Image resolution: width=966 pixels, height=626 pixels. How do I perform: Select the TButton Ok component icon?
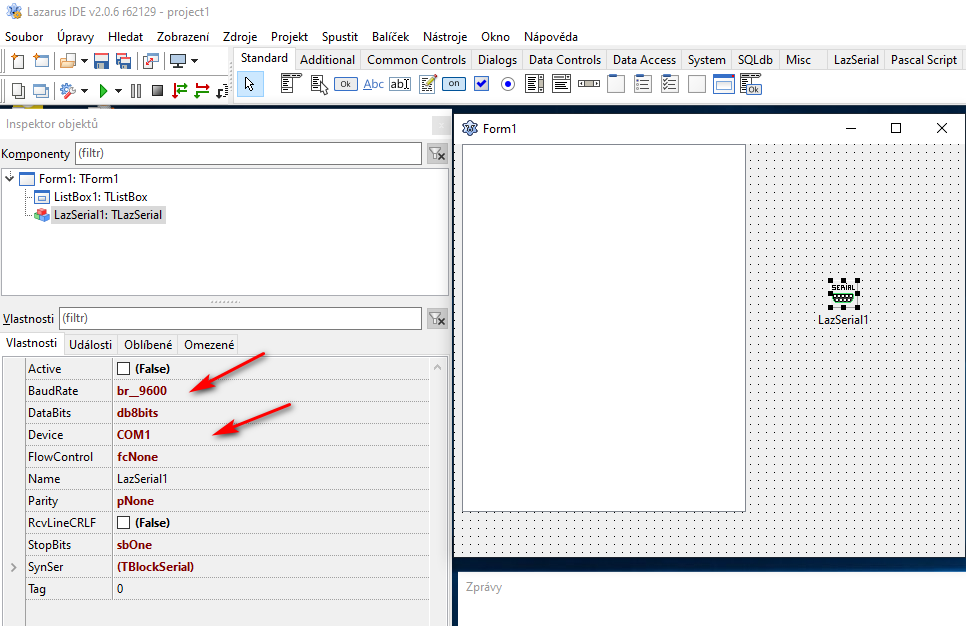346,84
